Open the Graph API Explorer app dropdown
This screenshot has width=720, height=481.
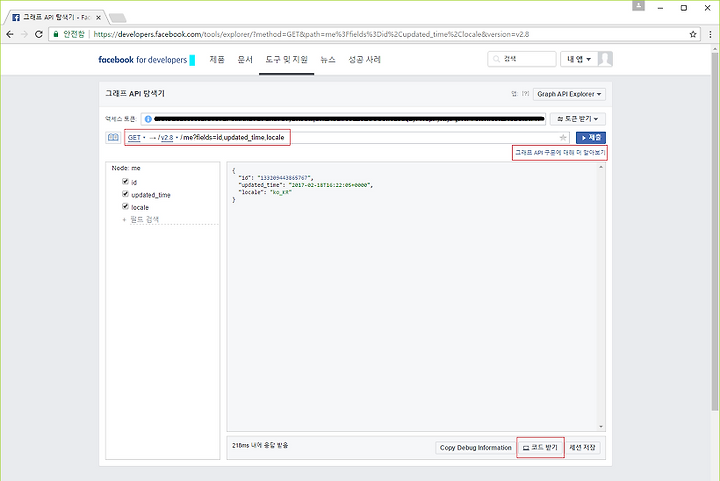point(569,94)
